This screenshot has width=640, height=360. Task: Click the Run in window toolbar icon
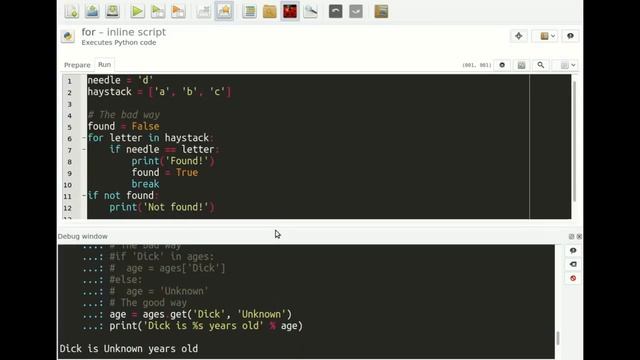[x=158, y=11]
